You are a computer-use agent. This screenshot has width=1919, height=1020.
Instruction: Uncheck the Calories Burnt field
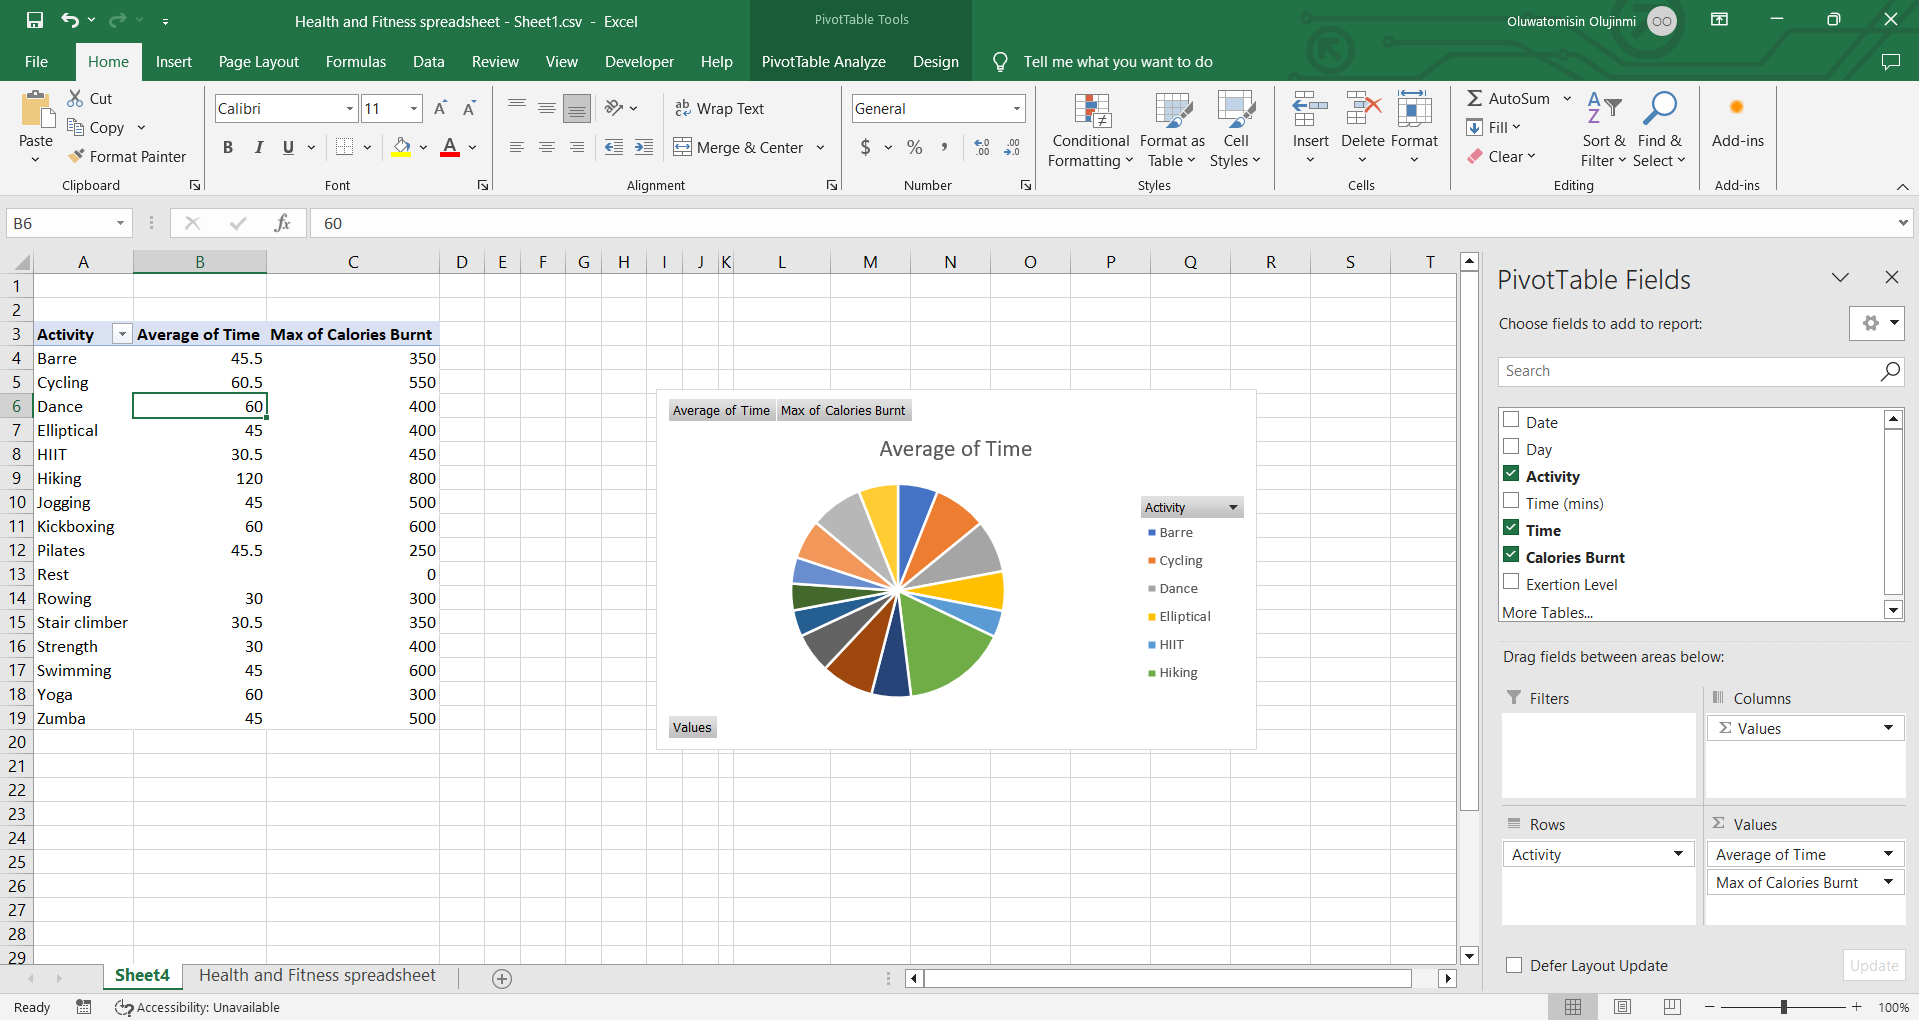tap(1511, 555)
